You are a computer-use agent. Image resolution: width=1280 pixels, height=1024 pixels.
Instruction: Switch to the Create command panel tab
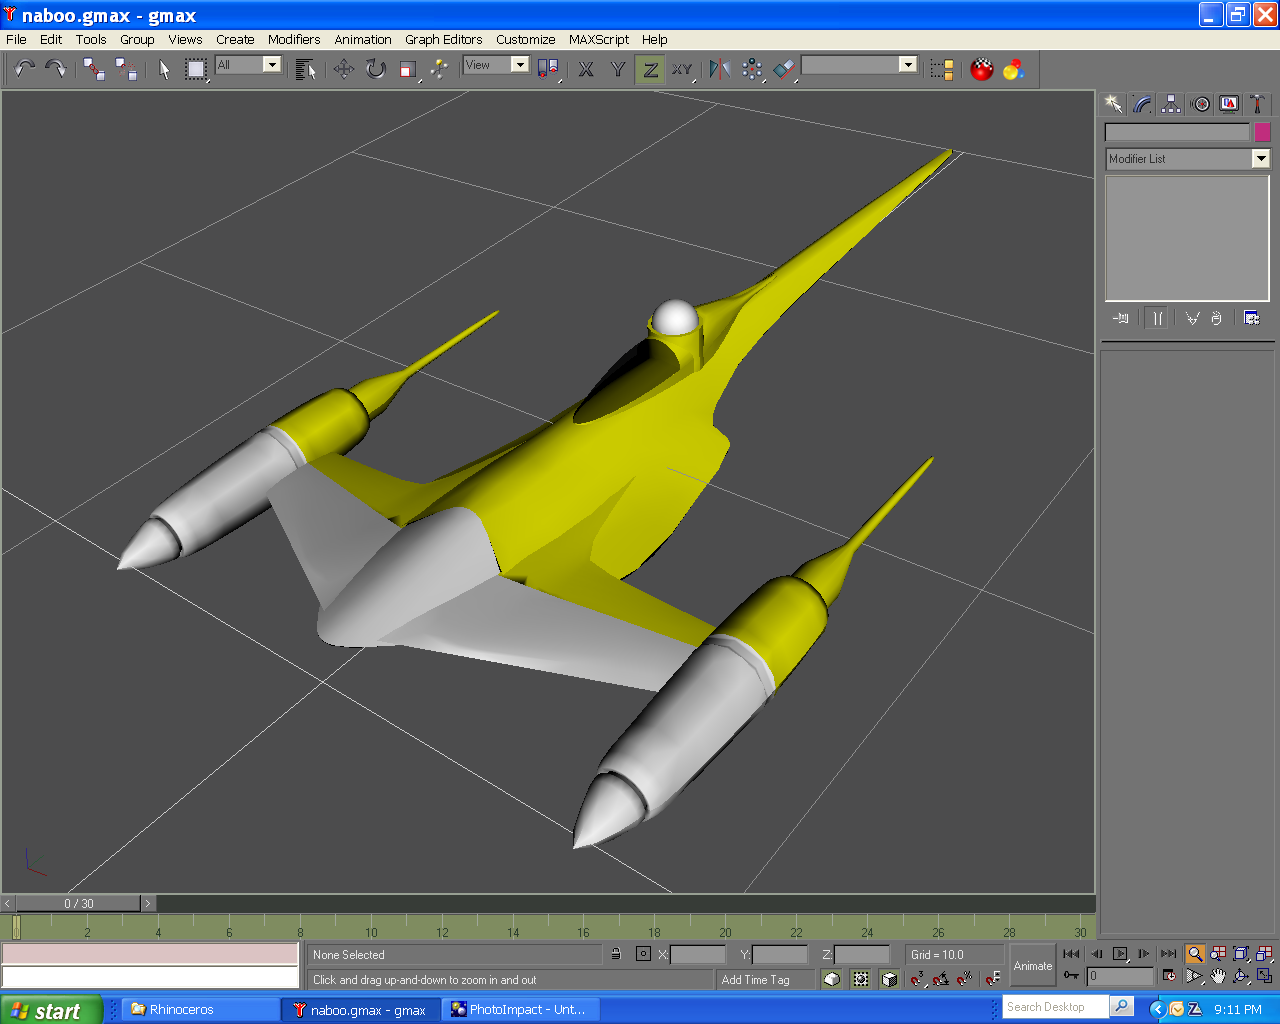click(x=1114, y=104)
